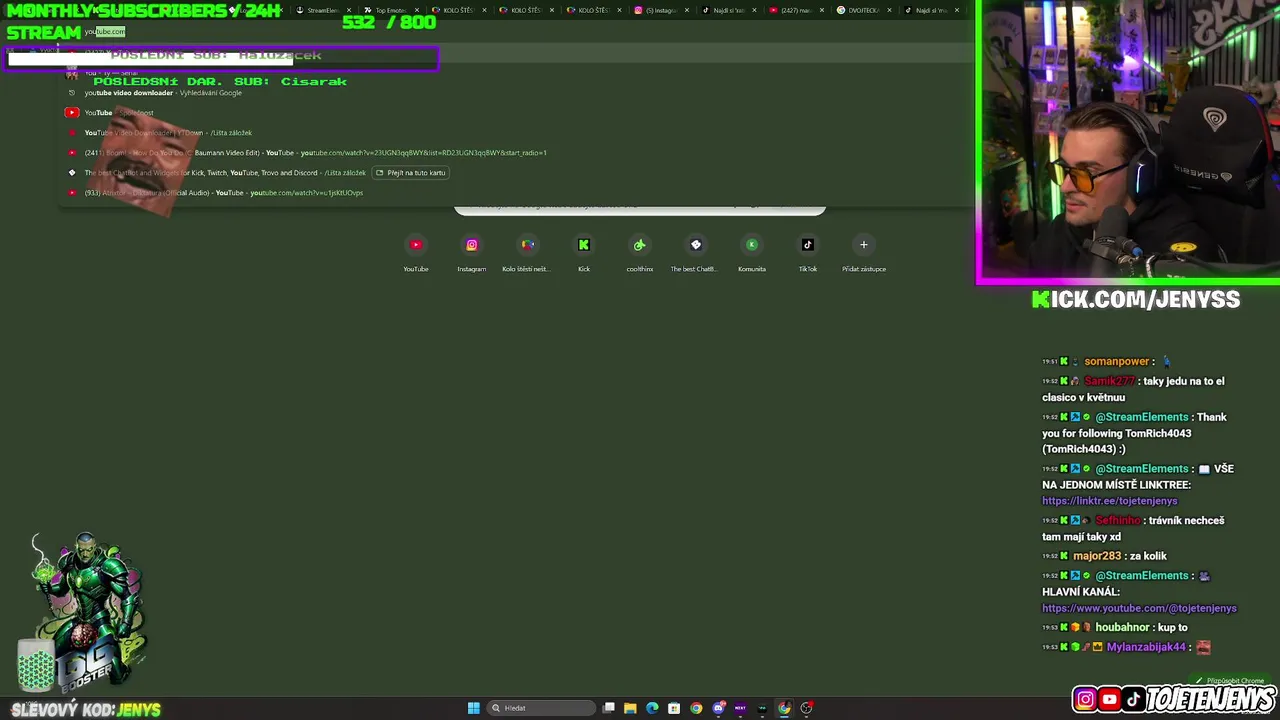This screenshot has height=720, width=1280.
Task: Click the Hledat taskbar search box
Action: (x=539, y=708)
